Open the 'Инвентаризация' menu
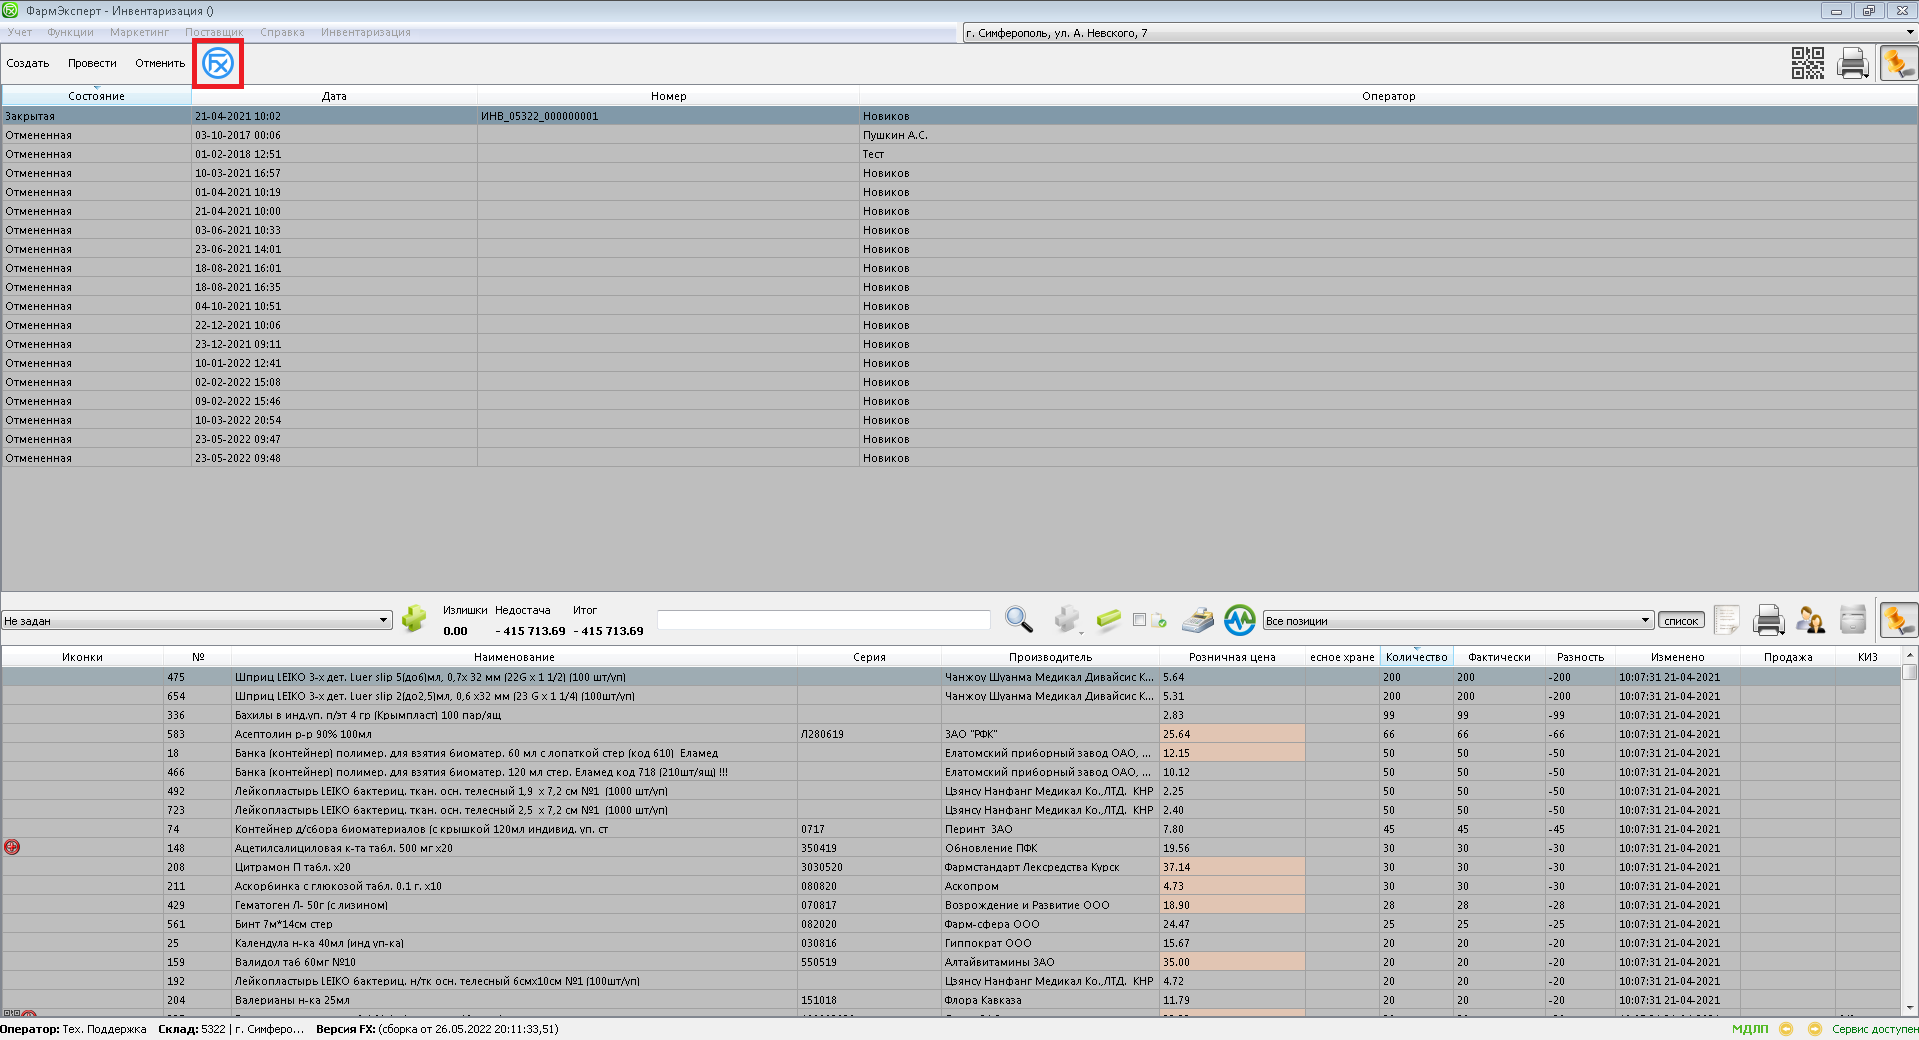This screenshot has height=1040, width=1919. pos(365,32)
